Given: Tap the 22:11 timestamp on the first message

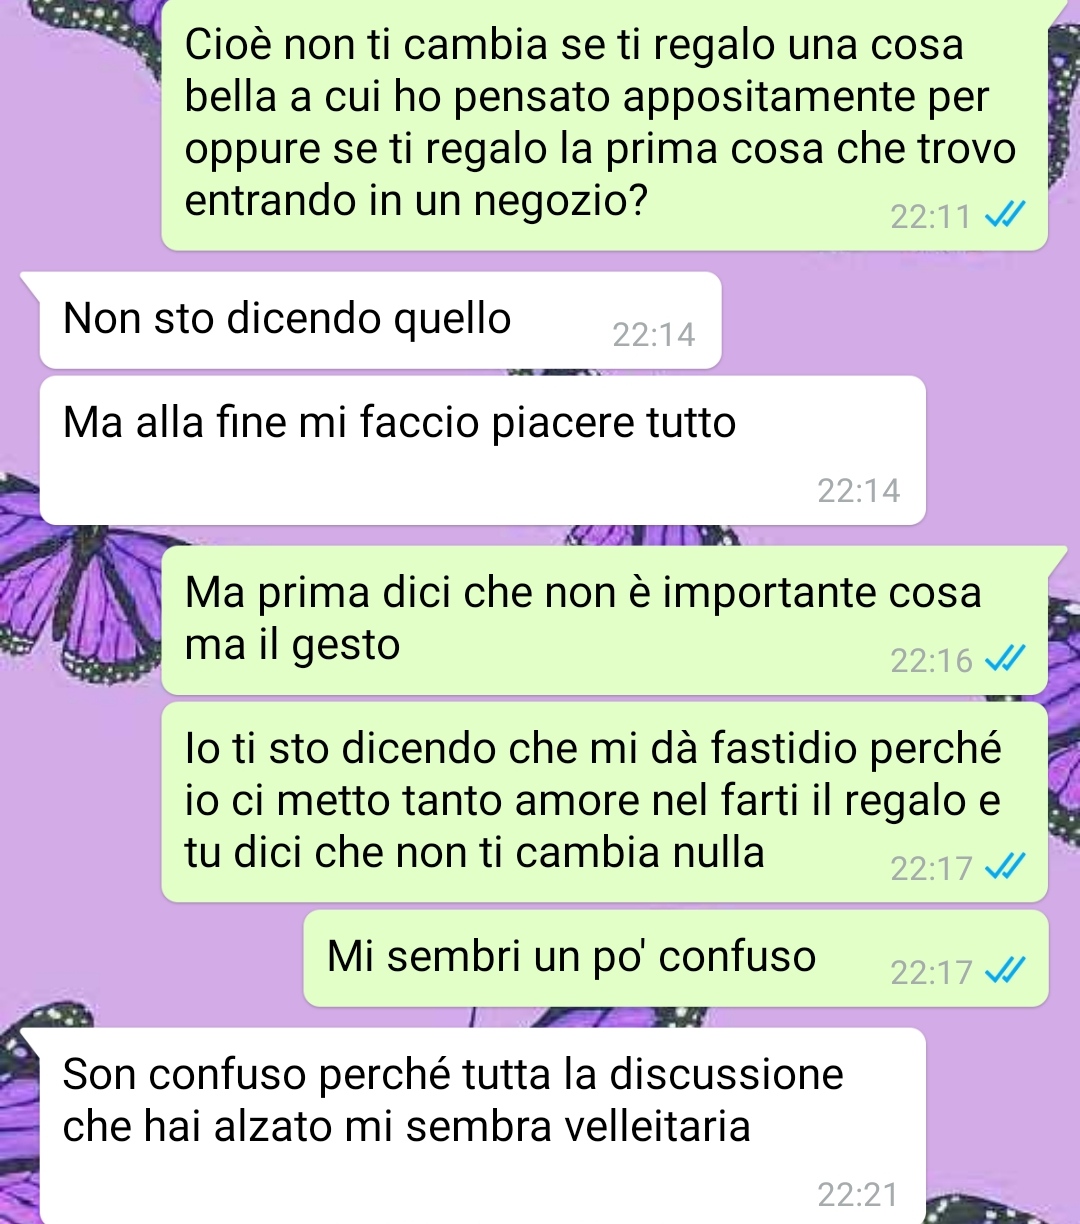Looking at the screenshot, I should (x=931, y=217).
